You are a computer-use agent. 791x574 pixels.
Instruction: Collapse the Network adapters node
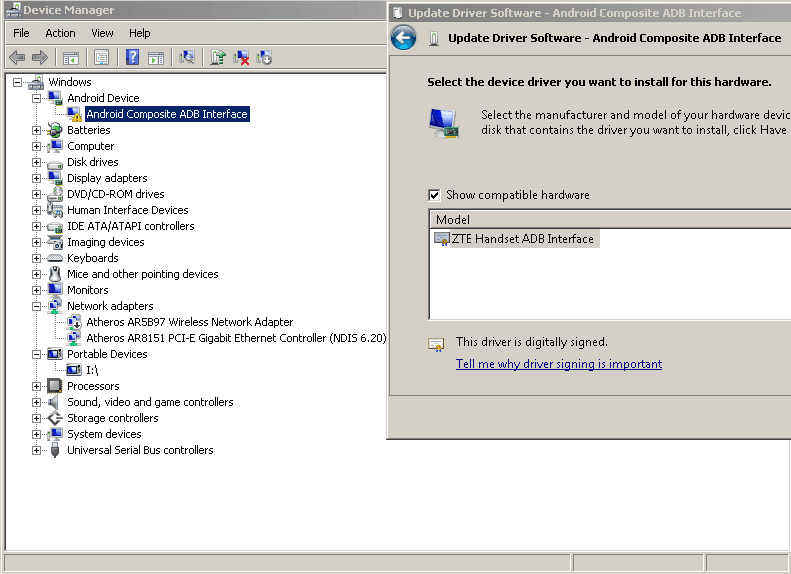(36, 306)
